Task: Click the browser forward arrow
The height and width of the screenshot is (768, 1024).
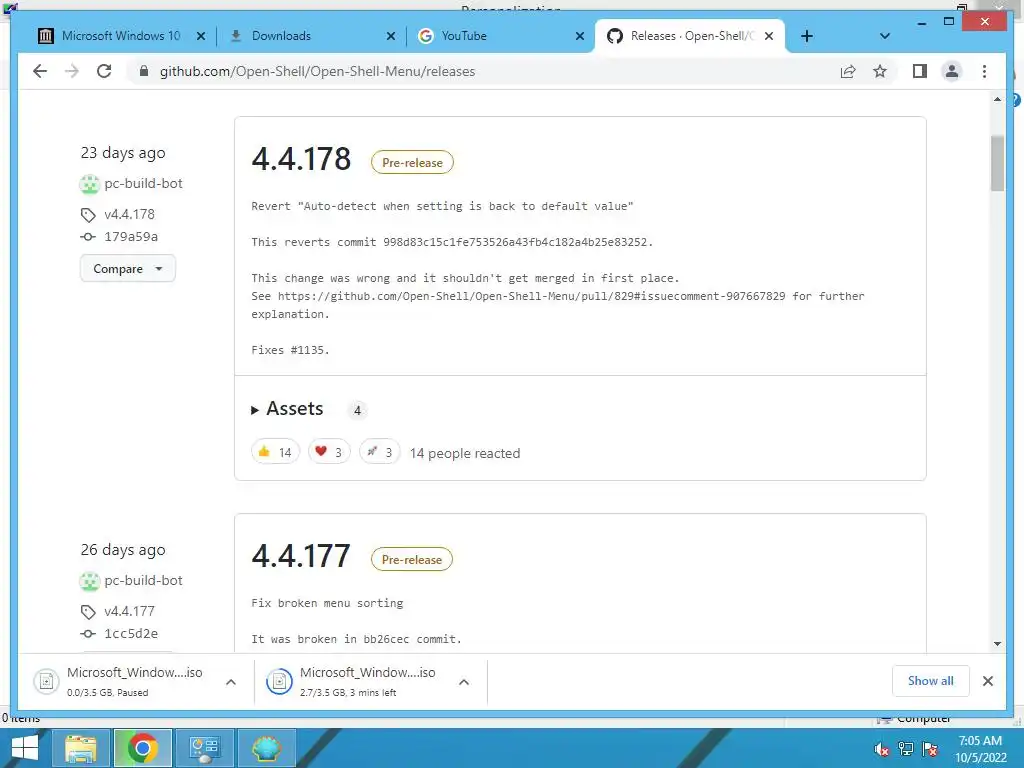Action: point(72,71)
